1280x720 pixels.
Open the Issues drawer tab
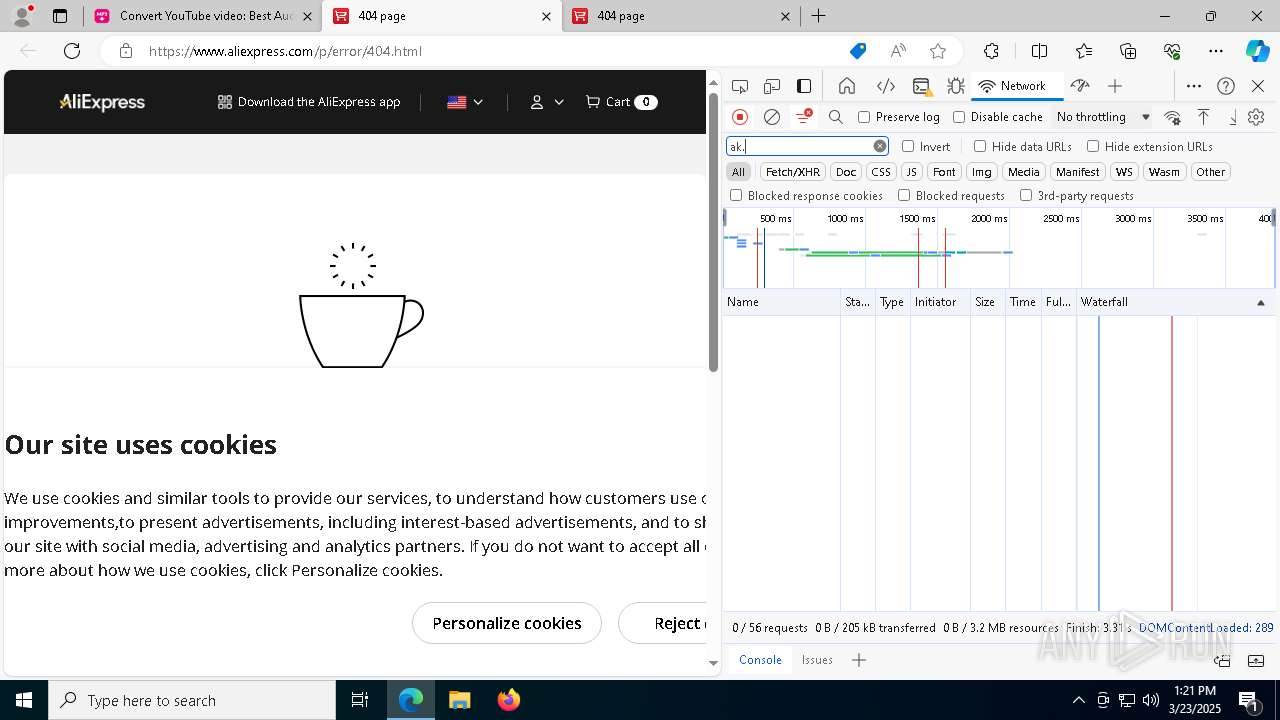(817, 660)
